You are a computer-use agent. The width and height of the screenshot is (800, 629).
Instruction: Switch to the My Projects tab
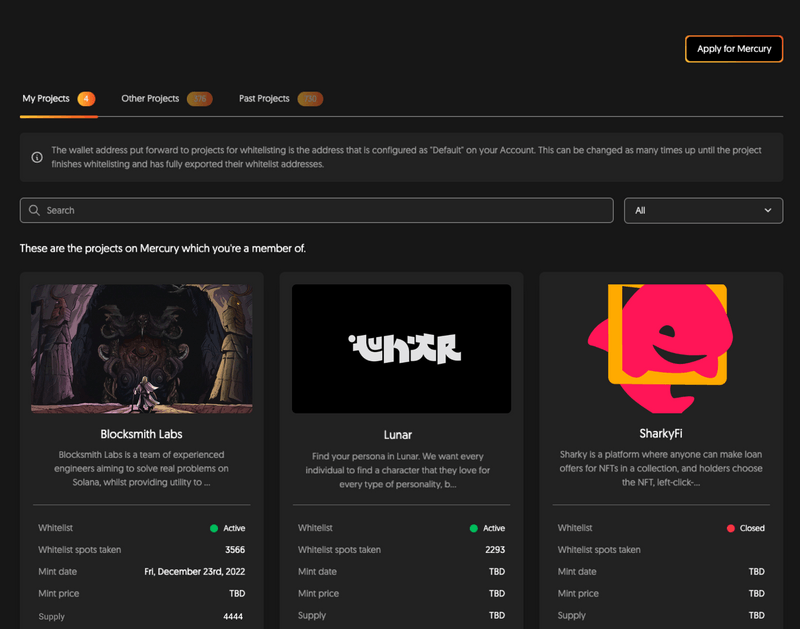46,99
